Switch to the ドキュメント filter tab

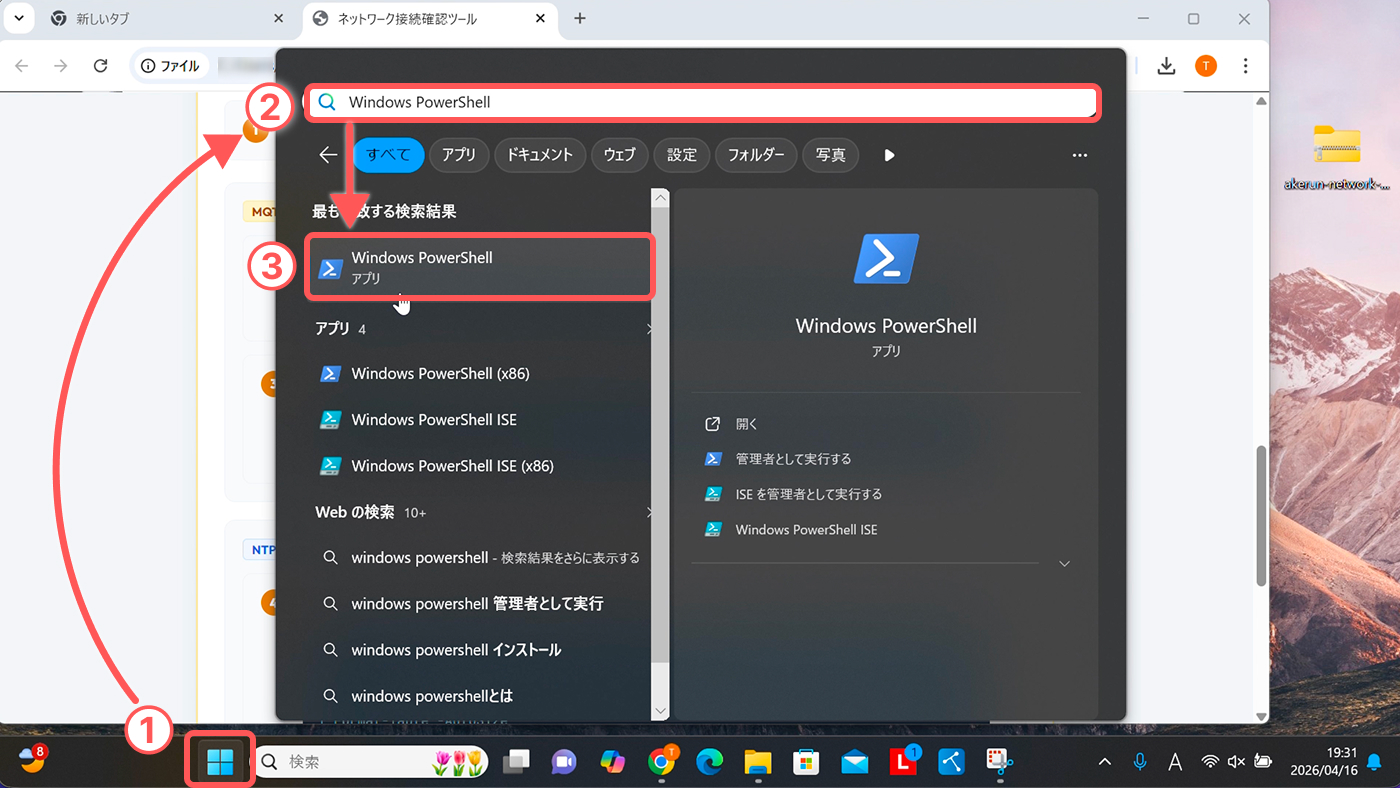tap(540, 155)
